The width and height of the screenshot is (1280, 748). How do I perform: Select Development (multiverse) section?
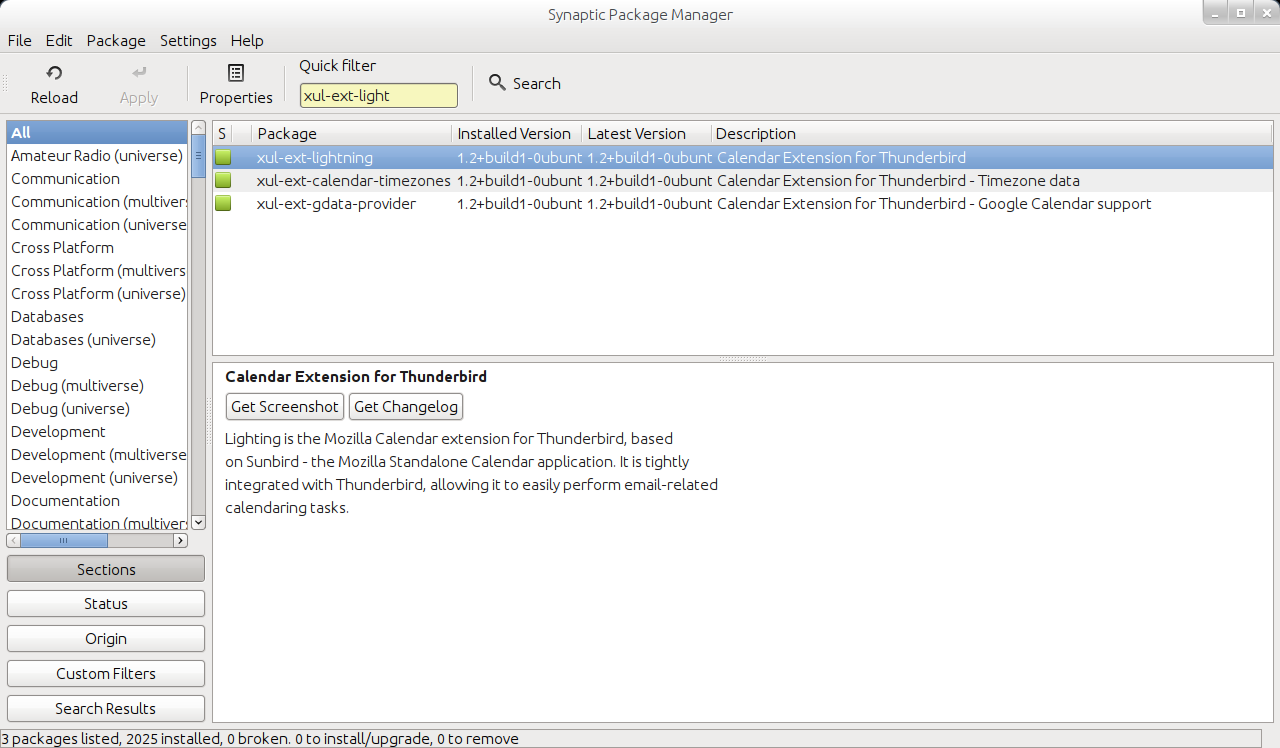pos(98,455)
